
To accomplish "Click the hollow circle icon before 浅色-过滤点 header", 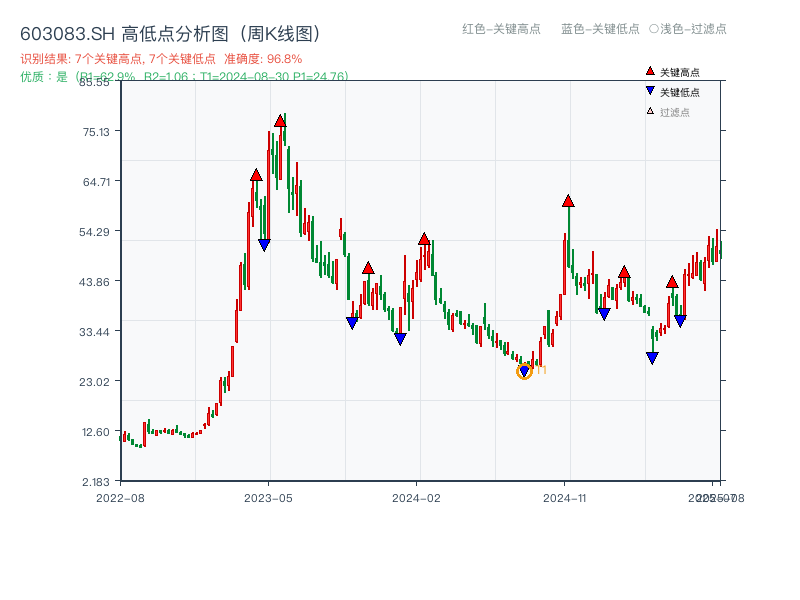I will click(x=654, y=29).
